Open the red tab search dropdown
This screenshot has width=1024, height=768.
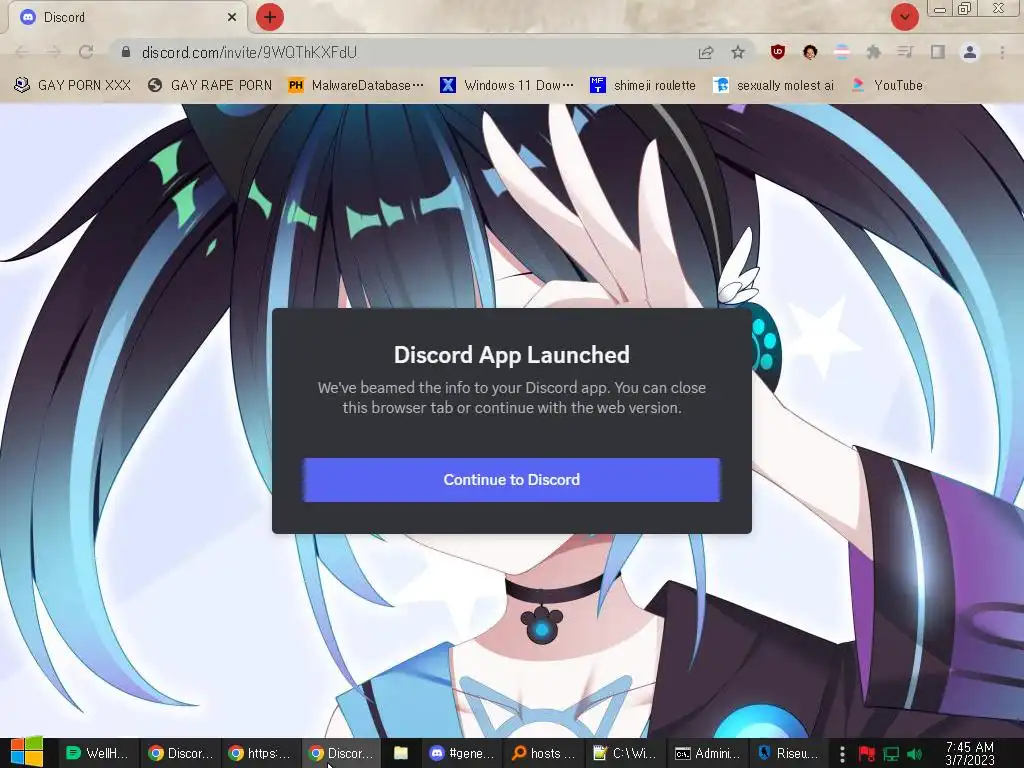pos(904,17)
